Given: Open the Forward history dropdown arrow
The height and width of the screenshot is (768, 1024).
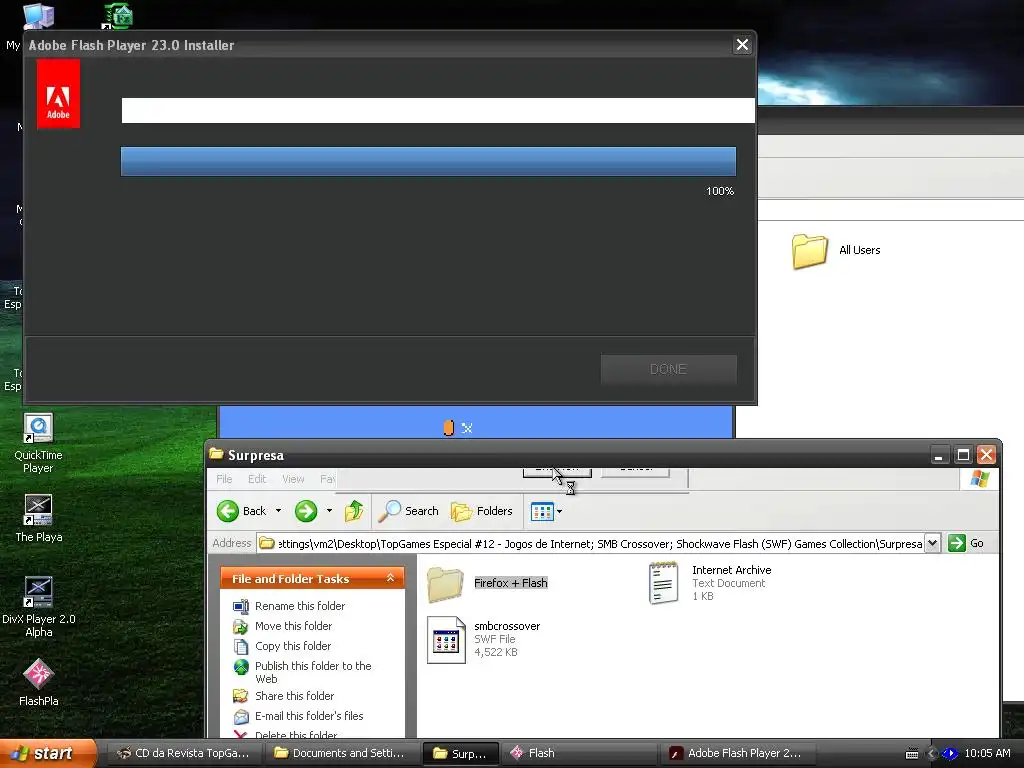Looking at the screenshot, I should (329, 511).
